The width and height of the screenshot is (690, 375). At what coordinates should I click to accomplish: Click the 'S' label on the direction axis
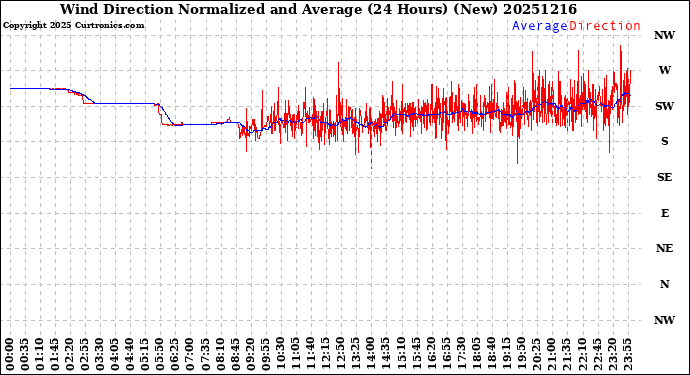(x=664, y=141)
